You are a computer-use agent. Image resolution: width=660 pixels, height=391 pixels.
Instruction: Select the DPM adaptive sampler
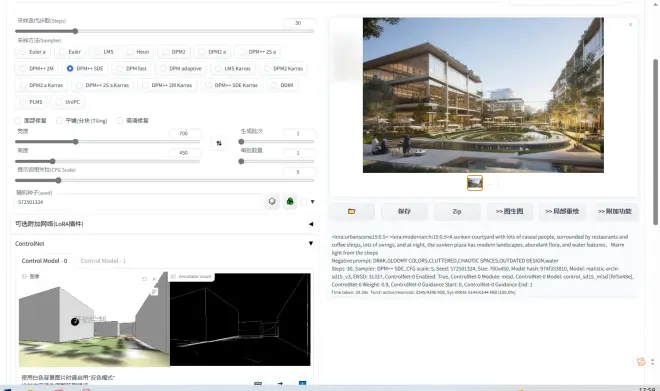tap(181, 68)
